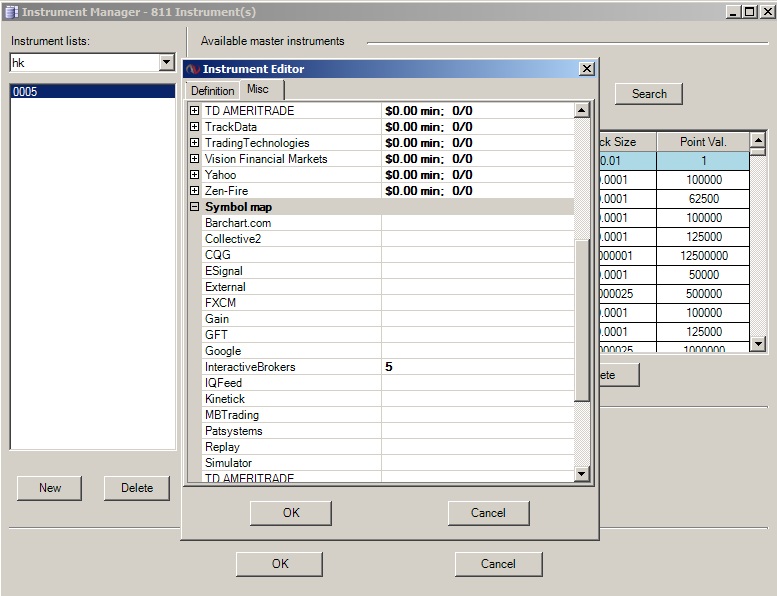This screenshot has width=777, height=596.
Task: Click Cancel in the Instrument Manager window
Action: pos(499,564)
